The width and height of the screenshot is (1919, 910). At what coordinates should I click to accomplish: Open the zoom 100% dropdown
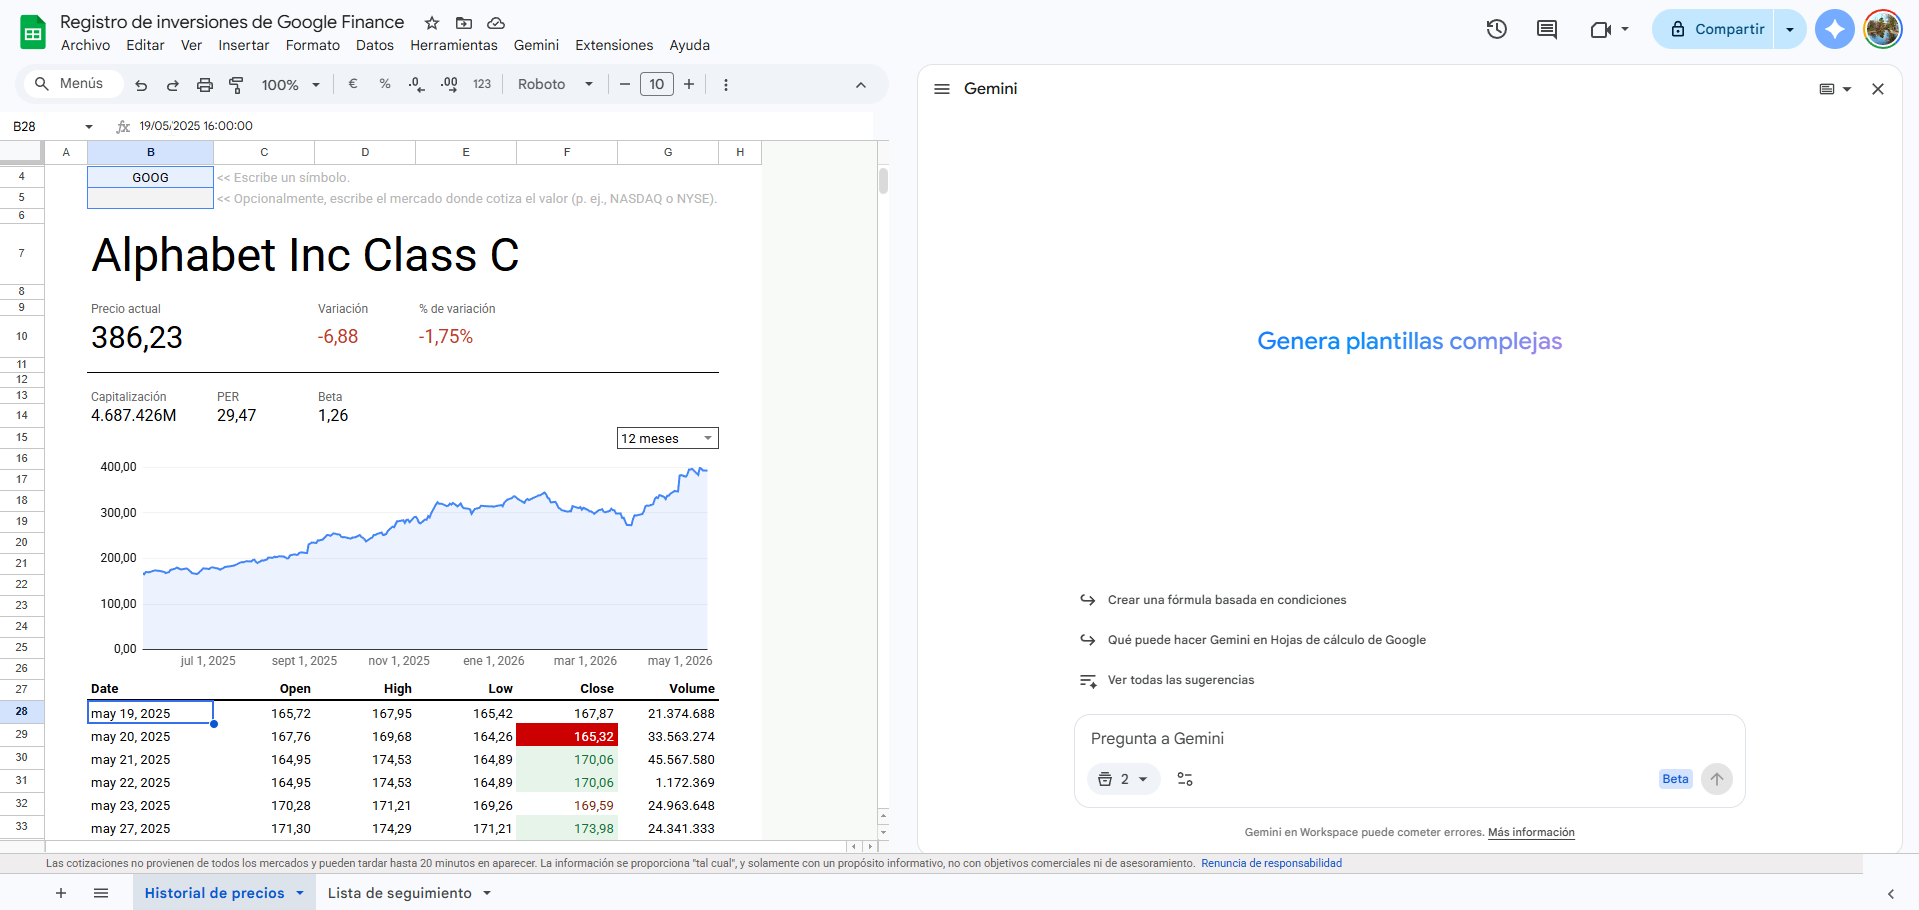pyautogui.click(x=290, y=85)
